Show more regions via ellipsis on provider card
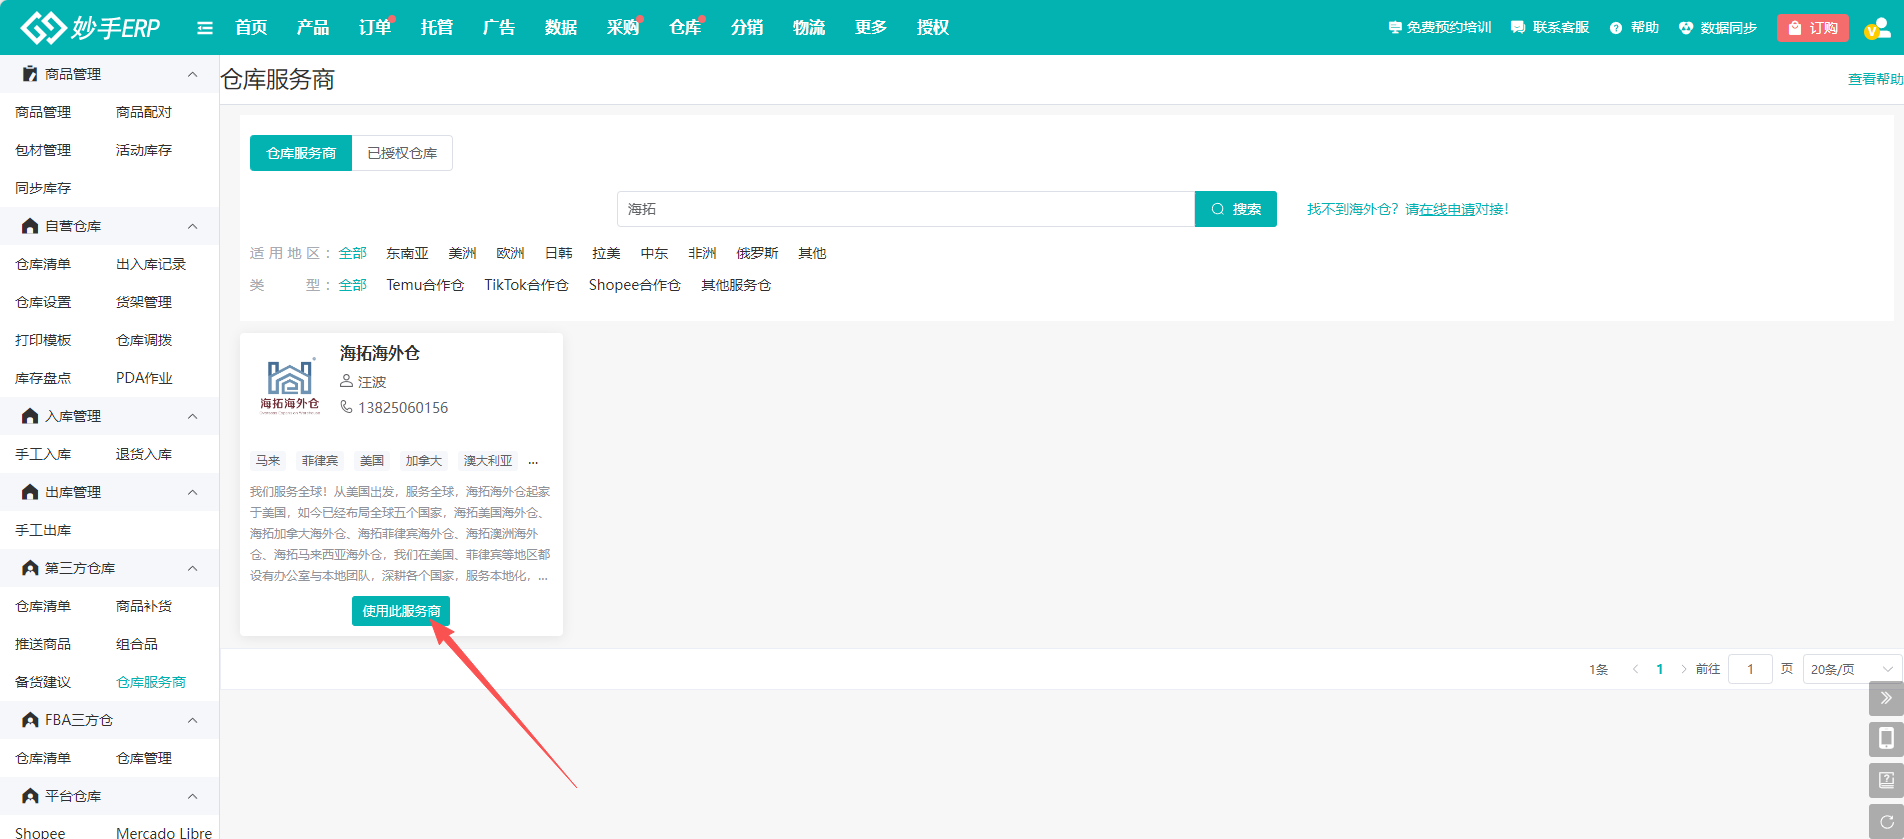 point(533,461)
